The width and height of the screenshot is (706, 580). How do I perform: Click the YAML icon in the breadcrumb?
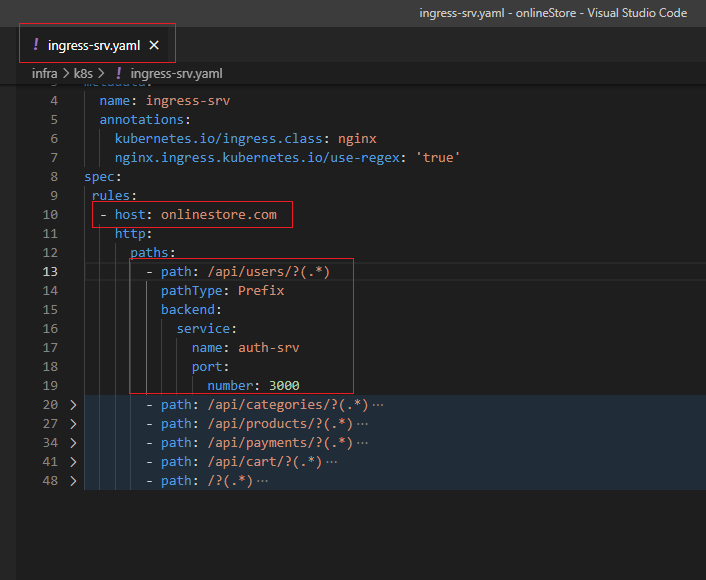[x=119, y=74]
